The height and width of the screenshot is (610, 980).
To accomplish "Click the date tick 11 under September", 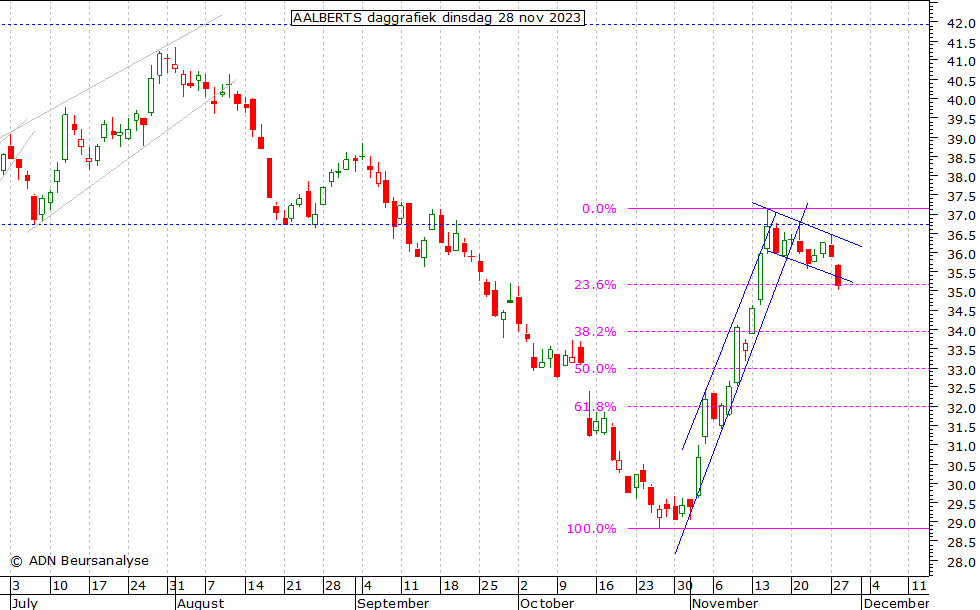I will point(411,586).
